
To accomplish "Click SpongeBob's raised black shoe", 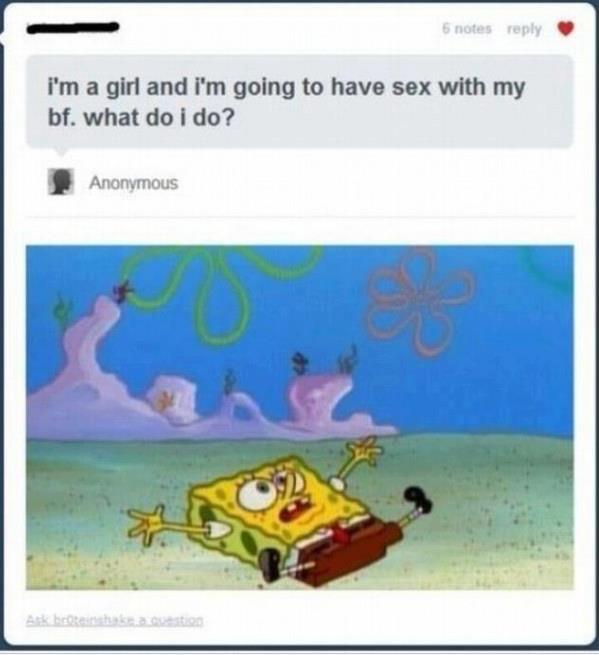I will point(418,498).
